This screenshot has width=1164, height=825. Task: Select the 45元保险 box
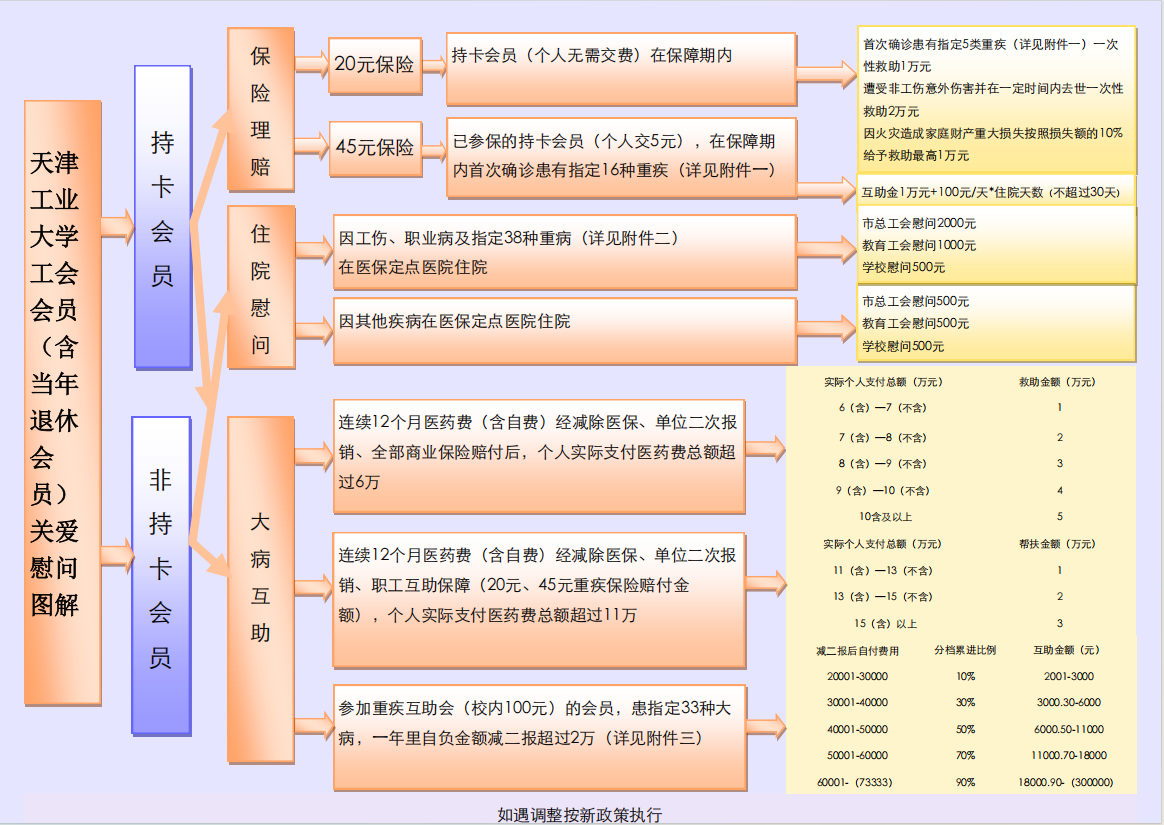(375, 149)
